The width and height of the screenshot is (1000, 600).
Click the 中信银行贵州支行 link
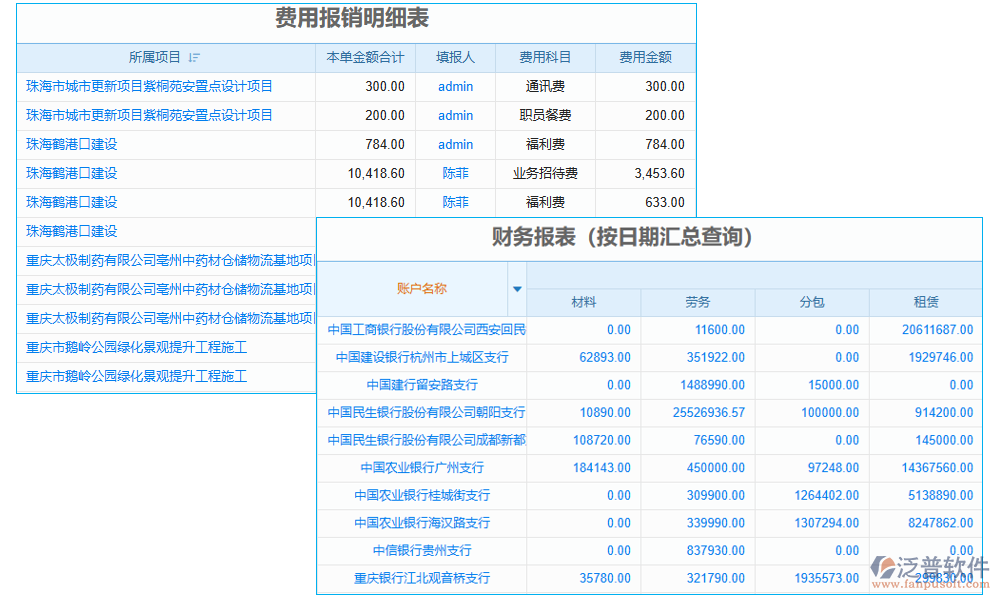click(x=420, y=551)
